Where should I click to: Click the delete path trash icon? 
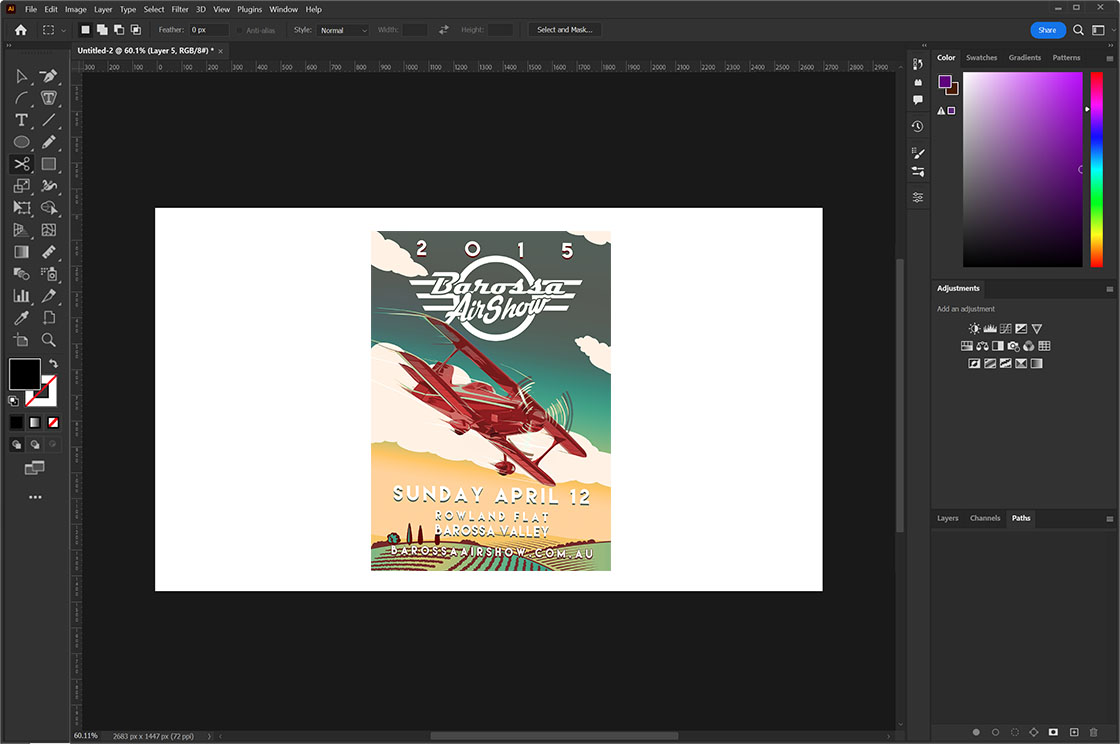(x=1093, y=732)
